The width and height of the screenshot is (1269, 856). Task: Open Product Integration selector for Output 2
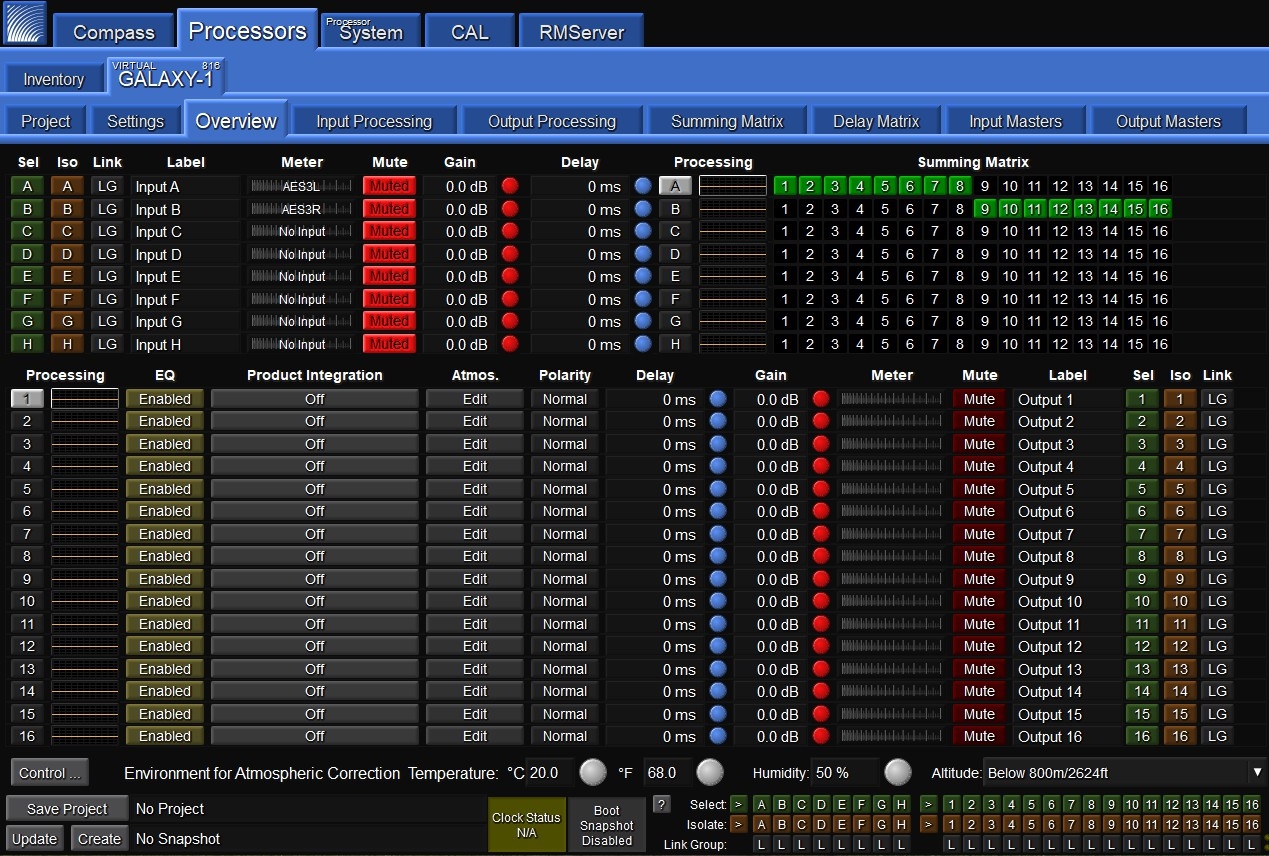314,422
